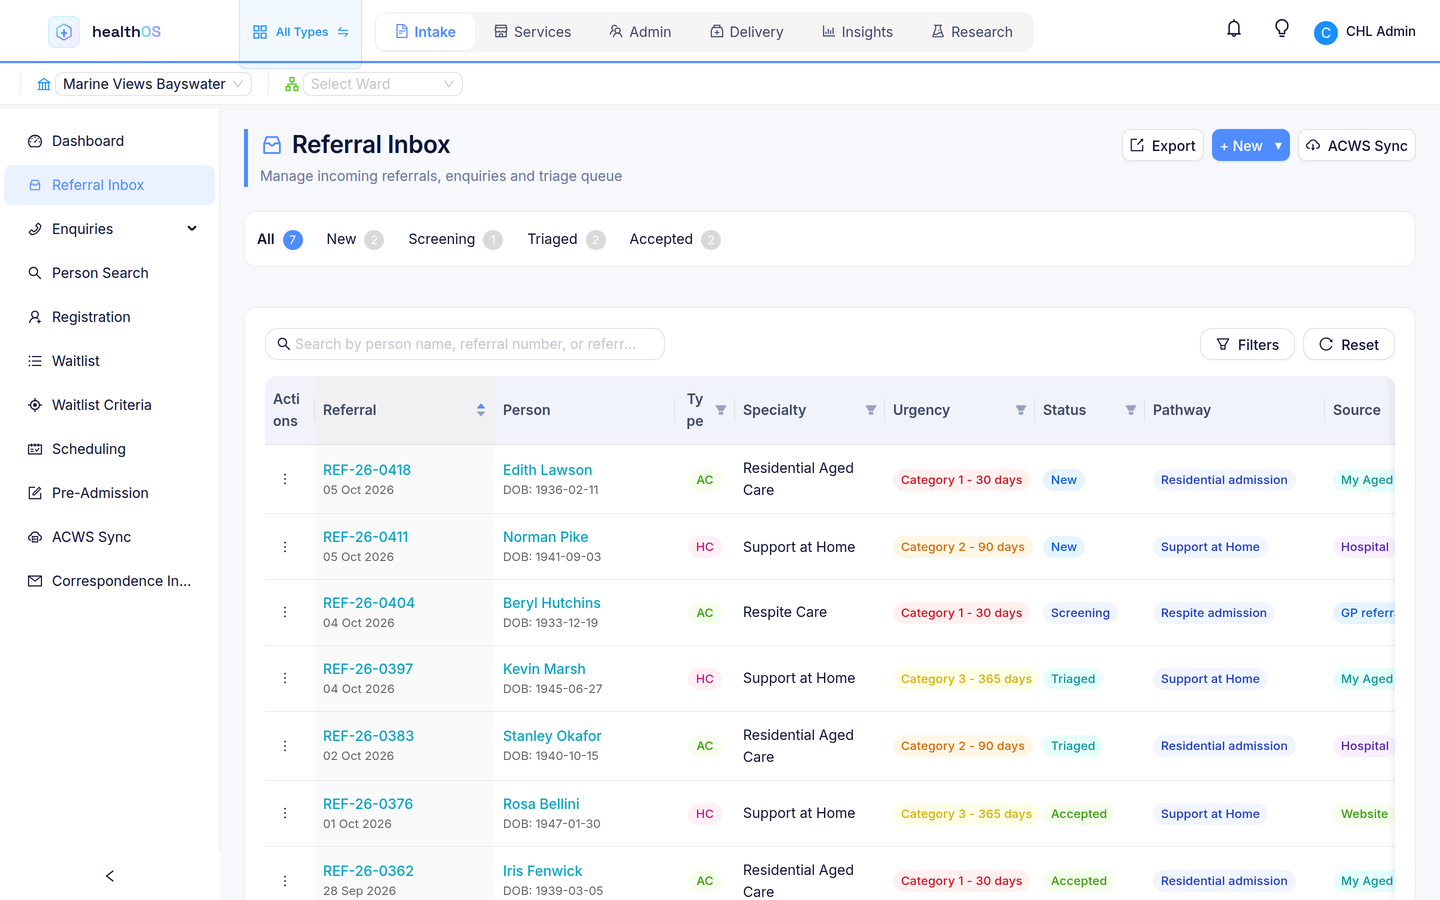This screenshot has width=1440, height=900.
Task: Open Edith Lawson person record
Action: pos(547,470)
